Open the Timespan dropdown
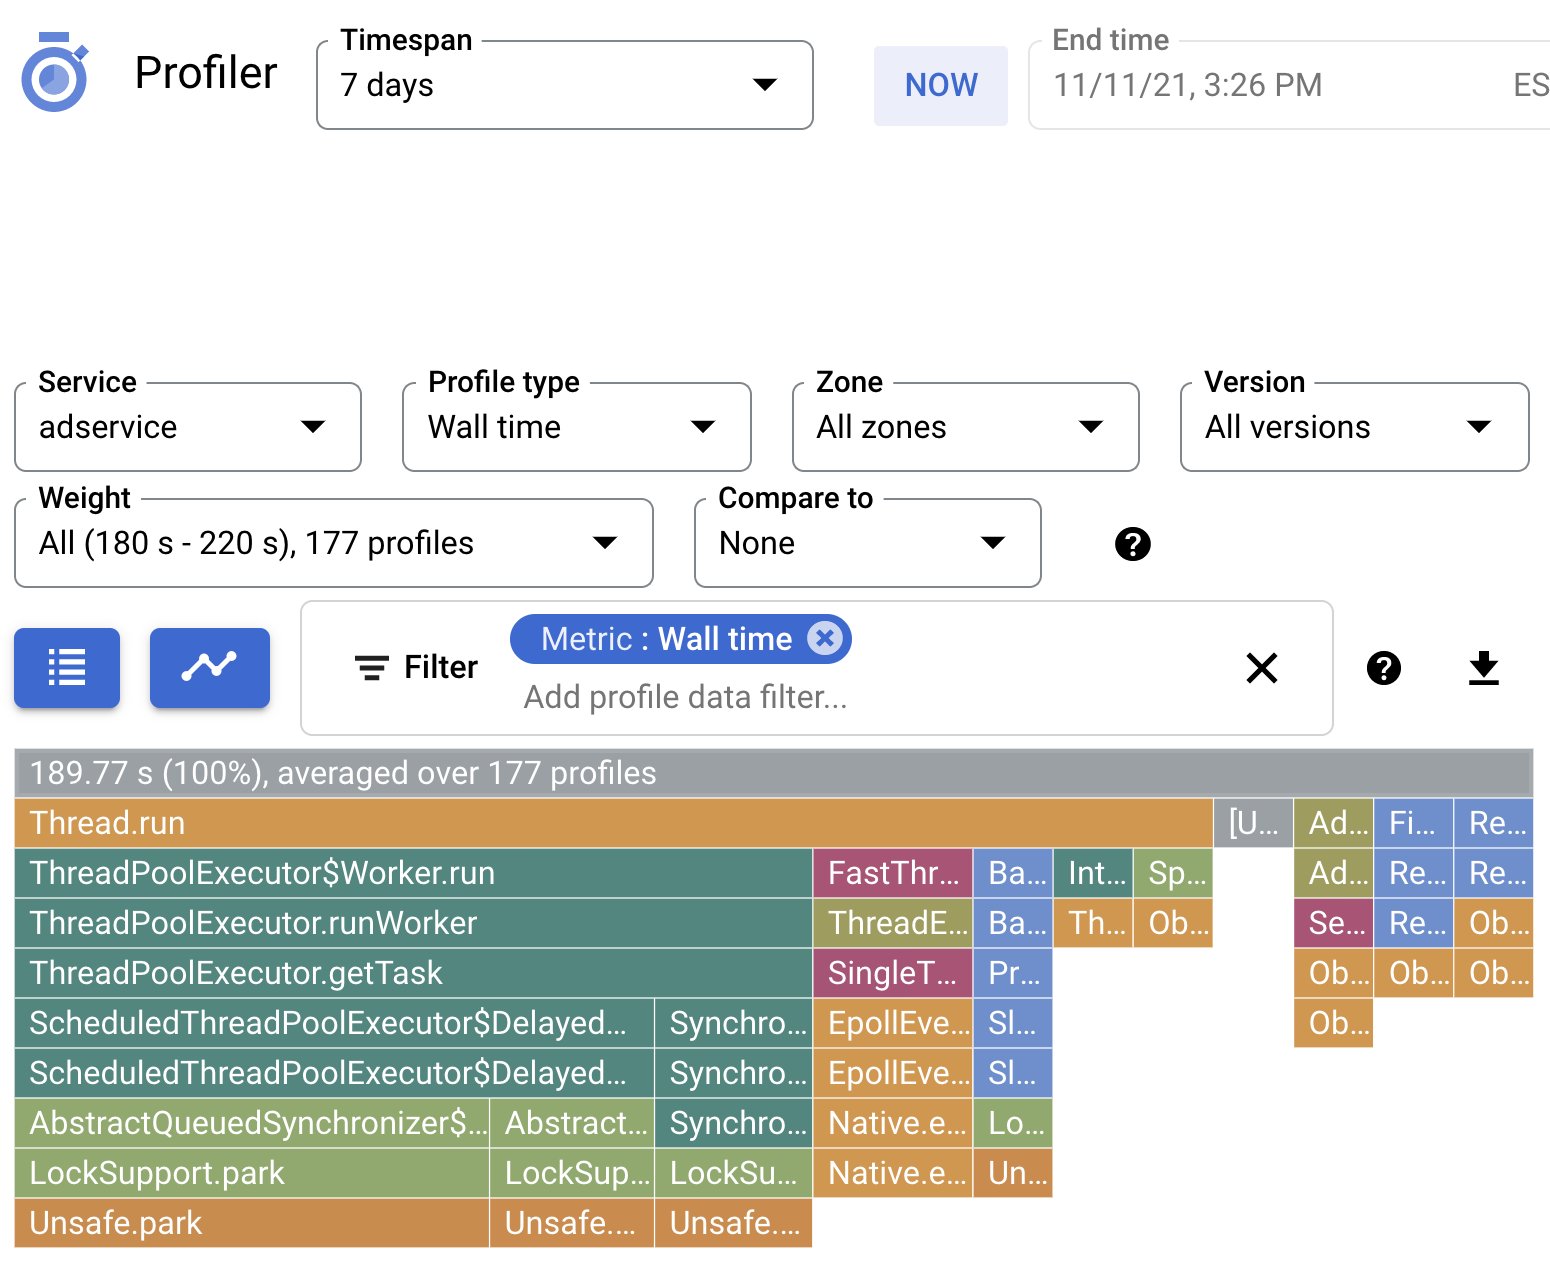Viewport: 1550px width, 1280px height. [764, 85]
